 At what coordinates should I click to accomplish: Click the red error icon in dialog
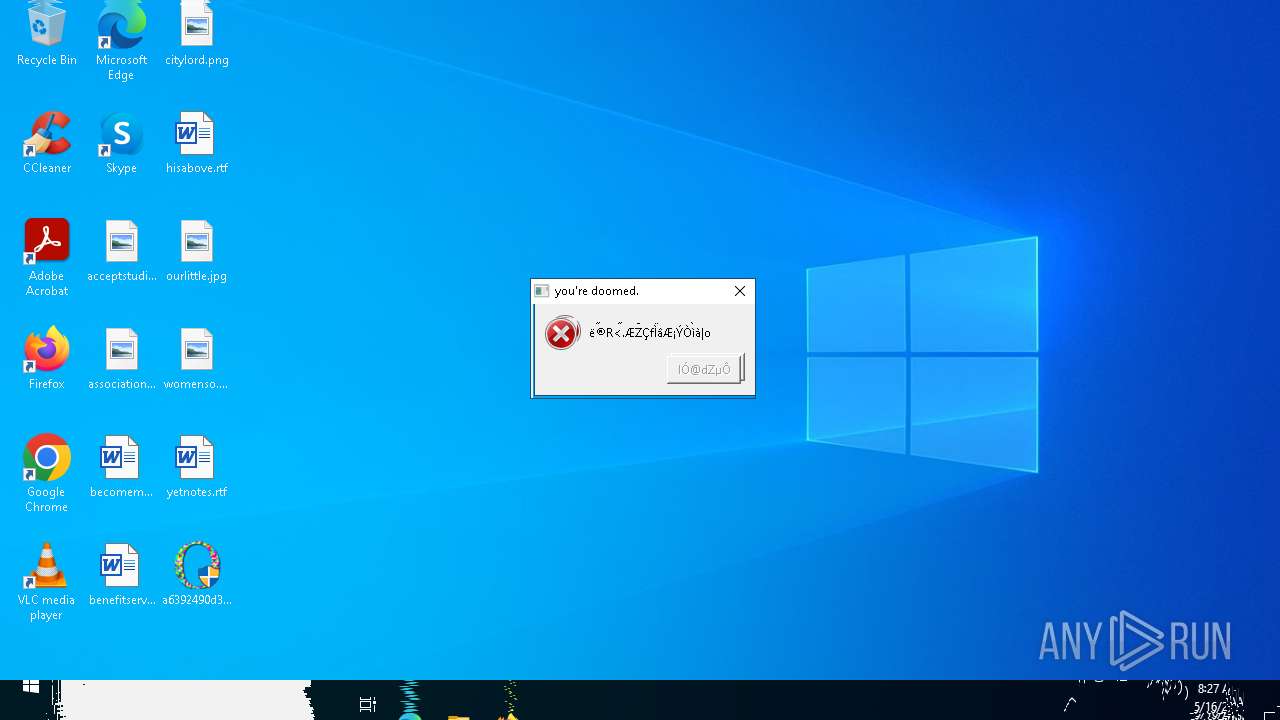(x=562, y=333)
